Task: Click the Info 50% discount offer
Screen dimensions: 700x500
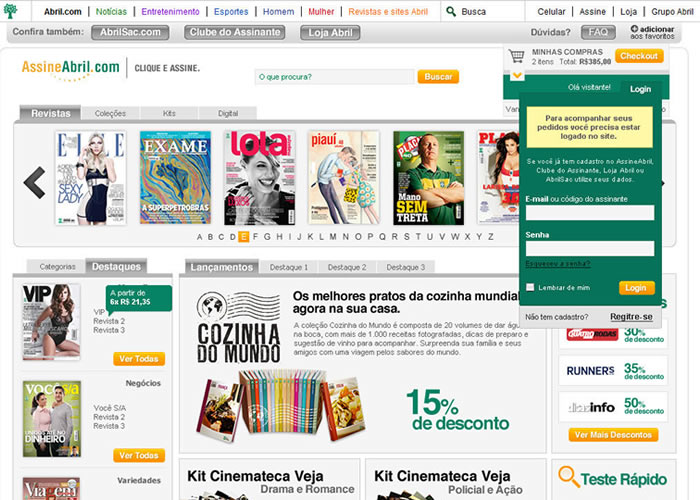Action: pyautogui.click(x=613, y=407)
